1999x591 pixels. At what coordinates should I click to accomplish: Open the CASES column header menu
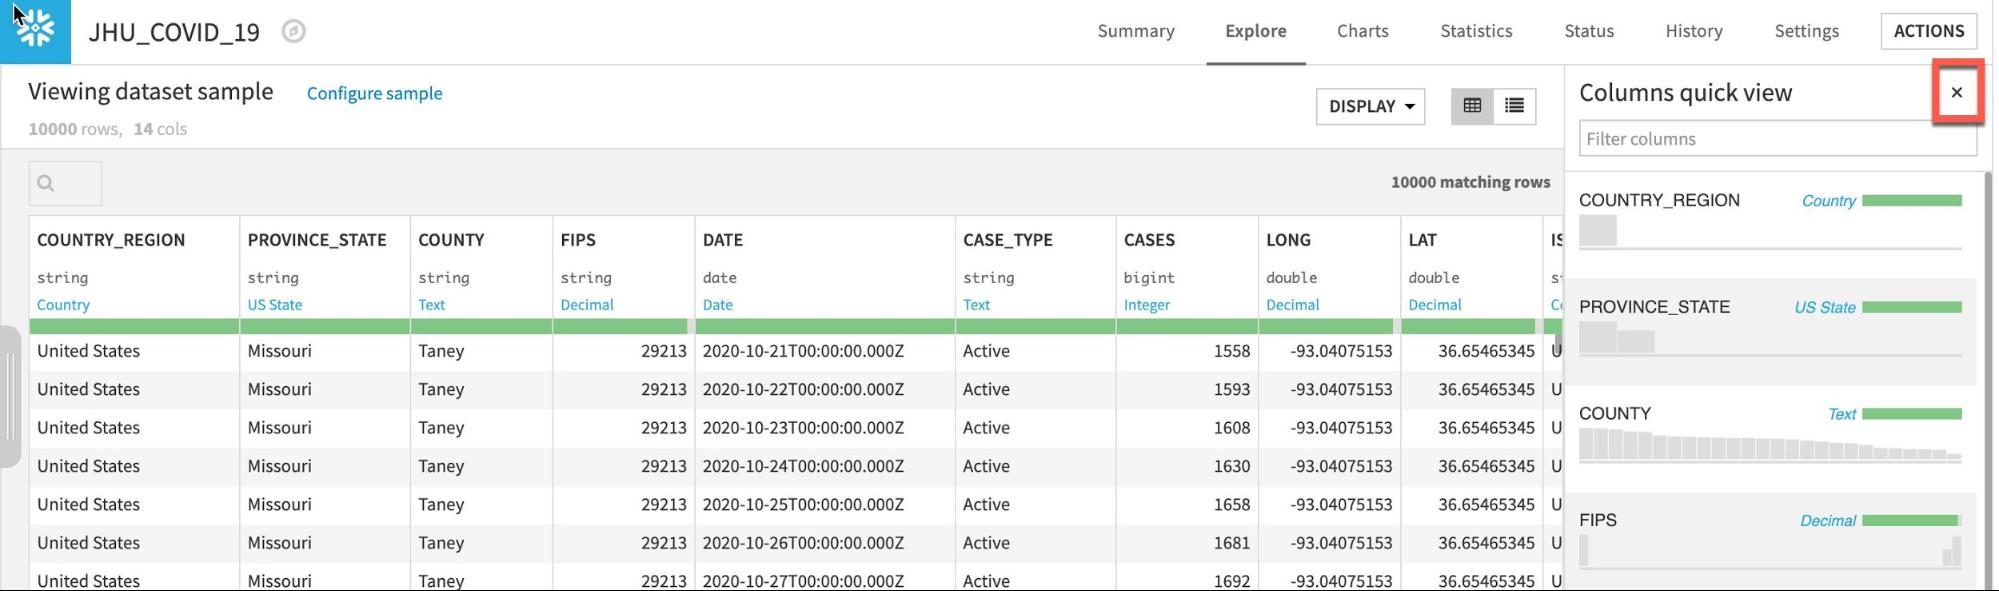point(1149,240)
